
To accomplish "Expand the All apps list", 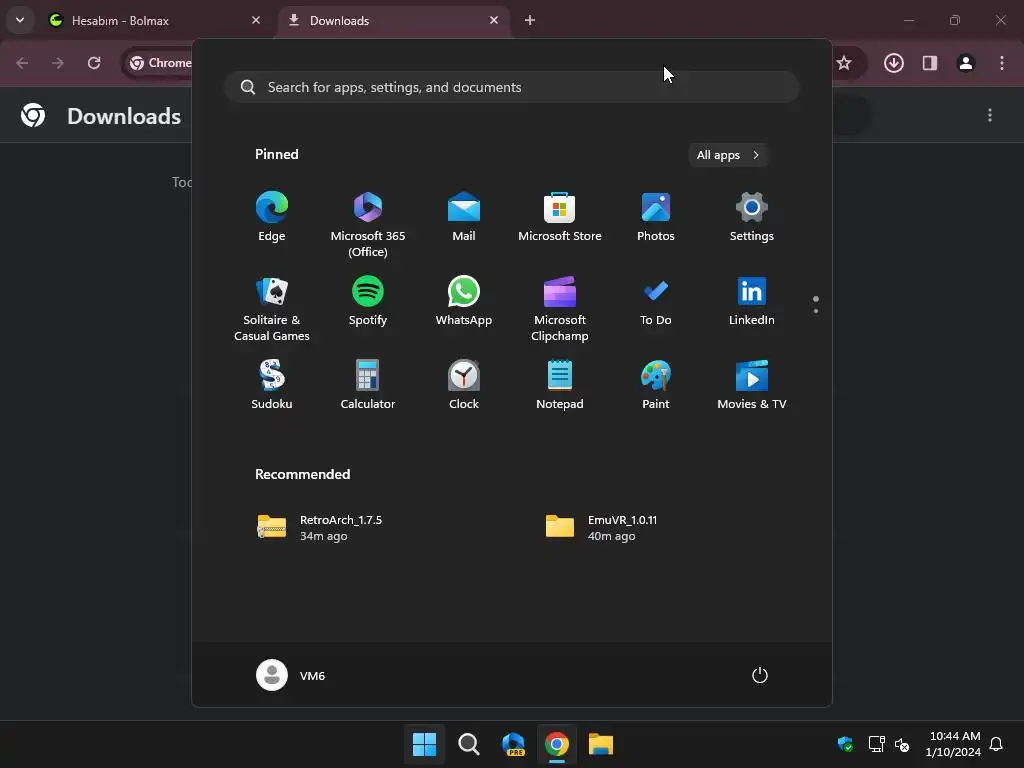I will (x=728, y=155).
